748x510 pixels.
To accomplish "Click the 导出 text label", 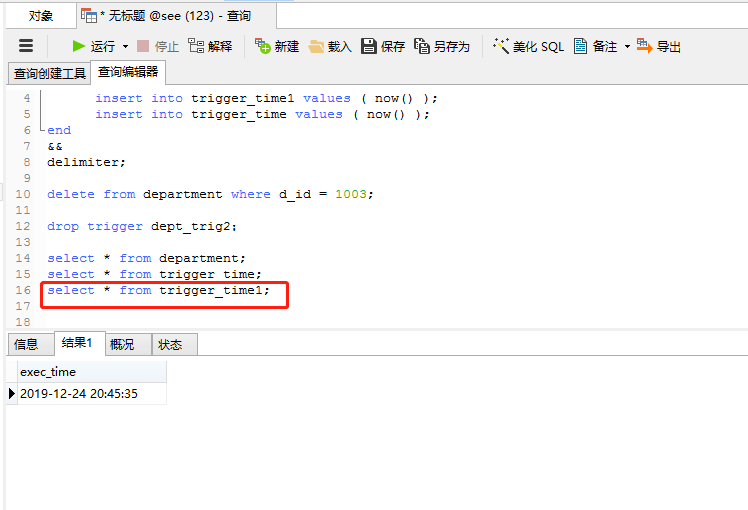I will (x=668, y=47).
